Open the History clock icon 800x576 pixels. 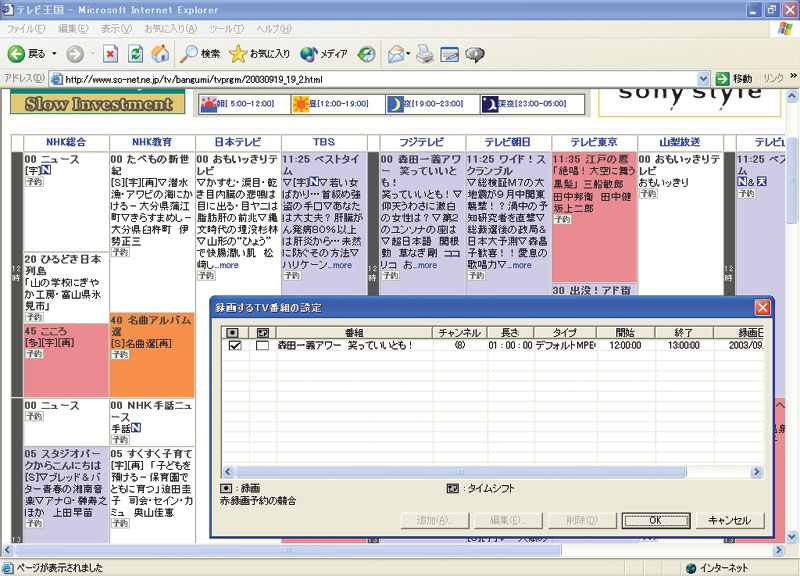click(366, 54)
